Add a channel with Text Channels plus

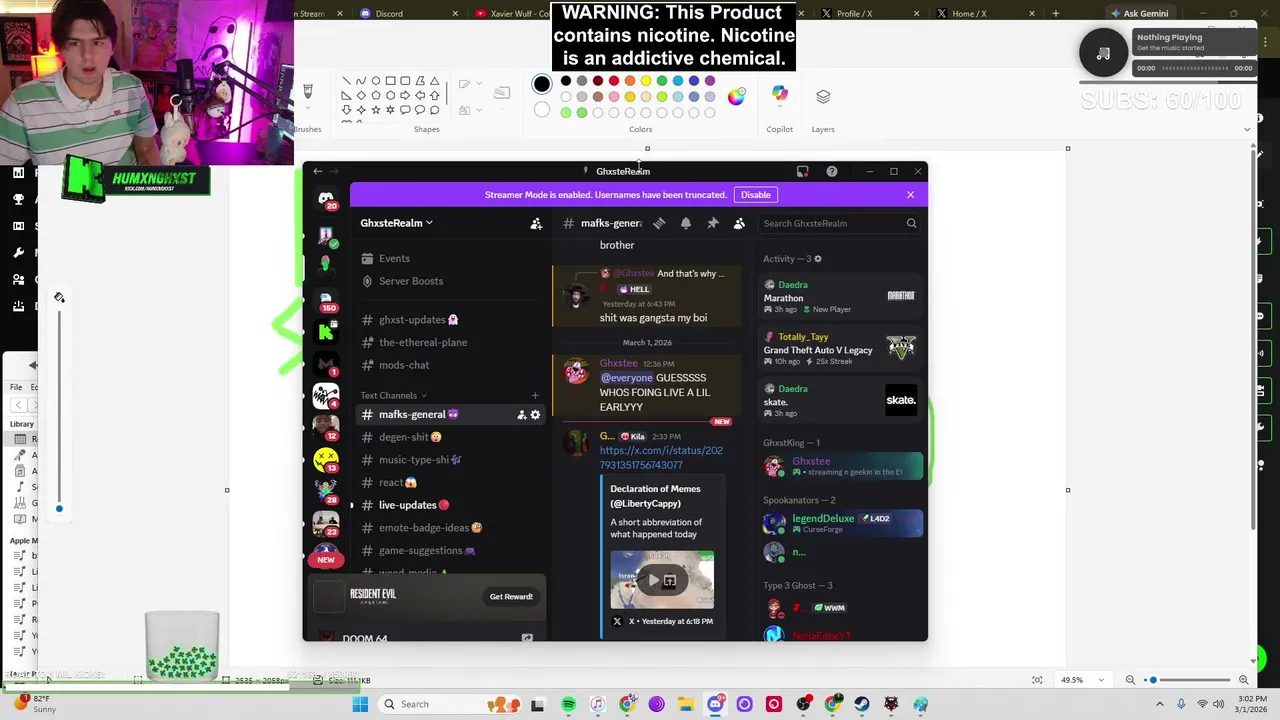pos(535,395)
